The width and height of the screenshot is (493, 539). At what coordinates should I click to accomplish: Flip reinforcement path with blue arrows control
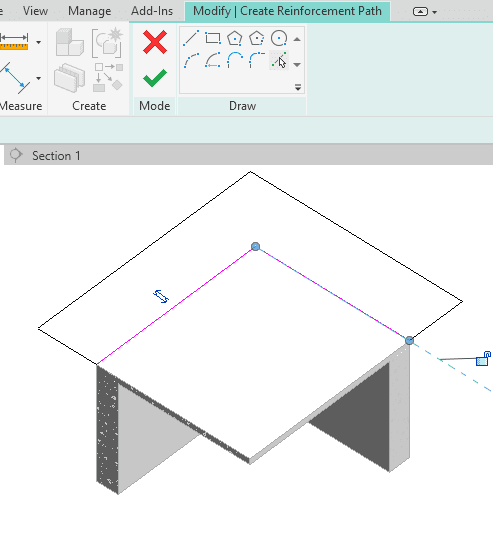click(161, 296)
